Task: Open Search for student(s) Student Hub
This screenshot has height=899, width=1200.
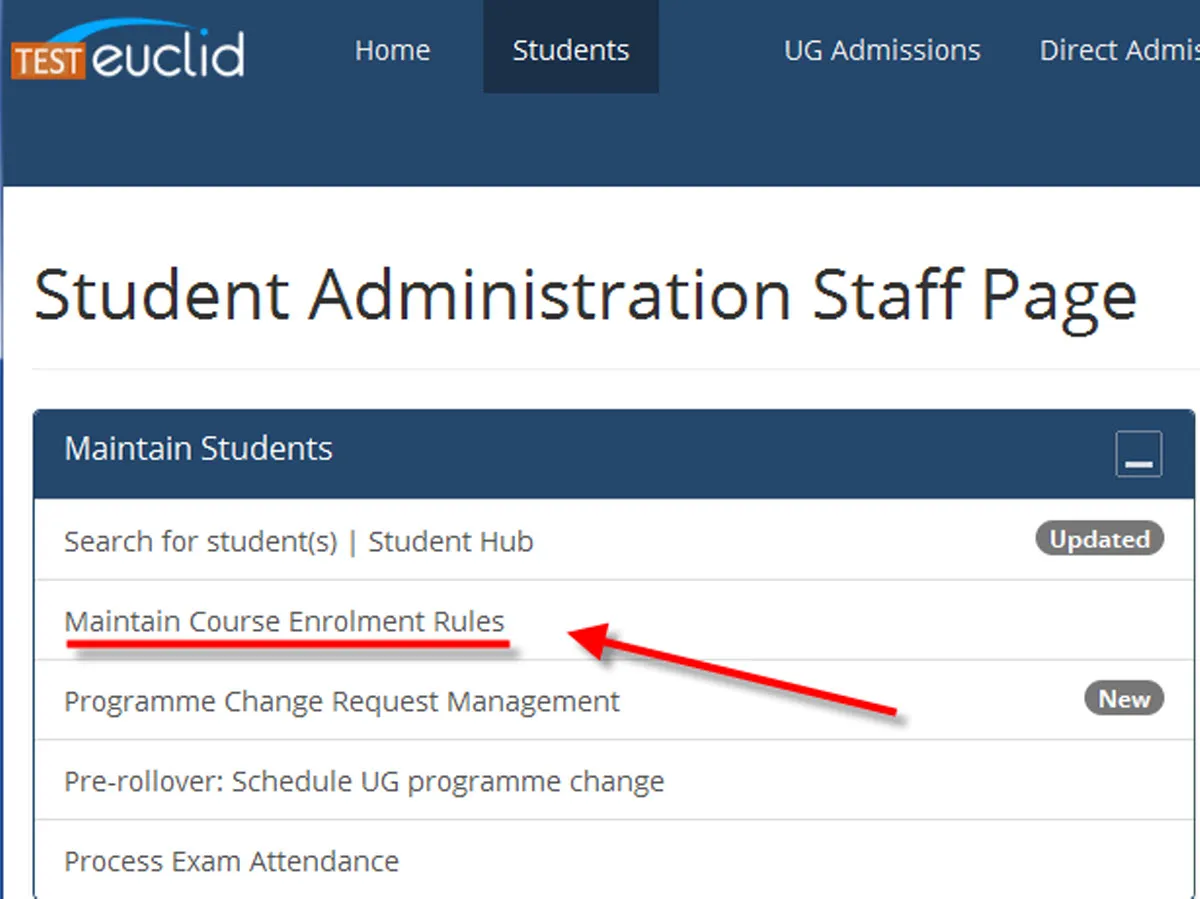Action: tap(298, 541)
